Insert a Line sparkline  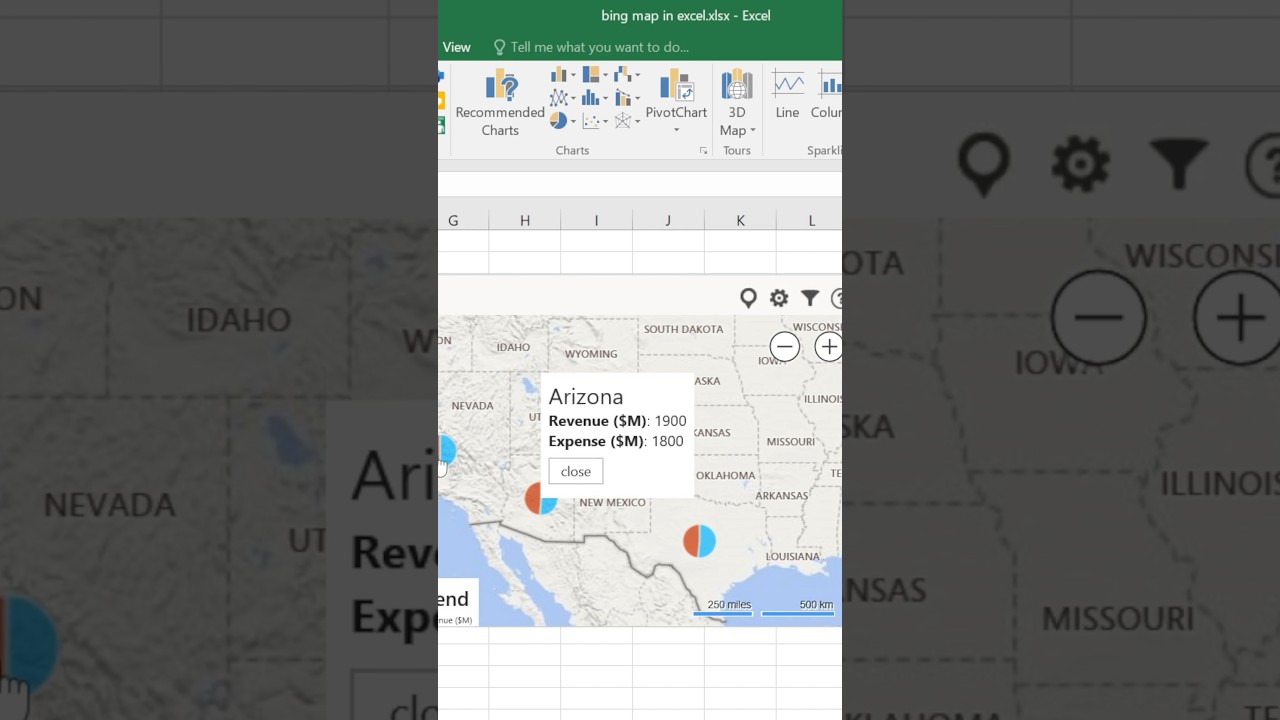click(x=788, y=96)
